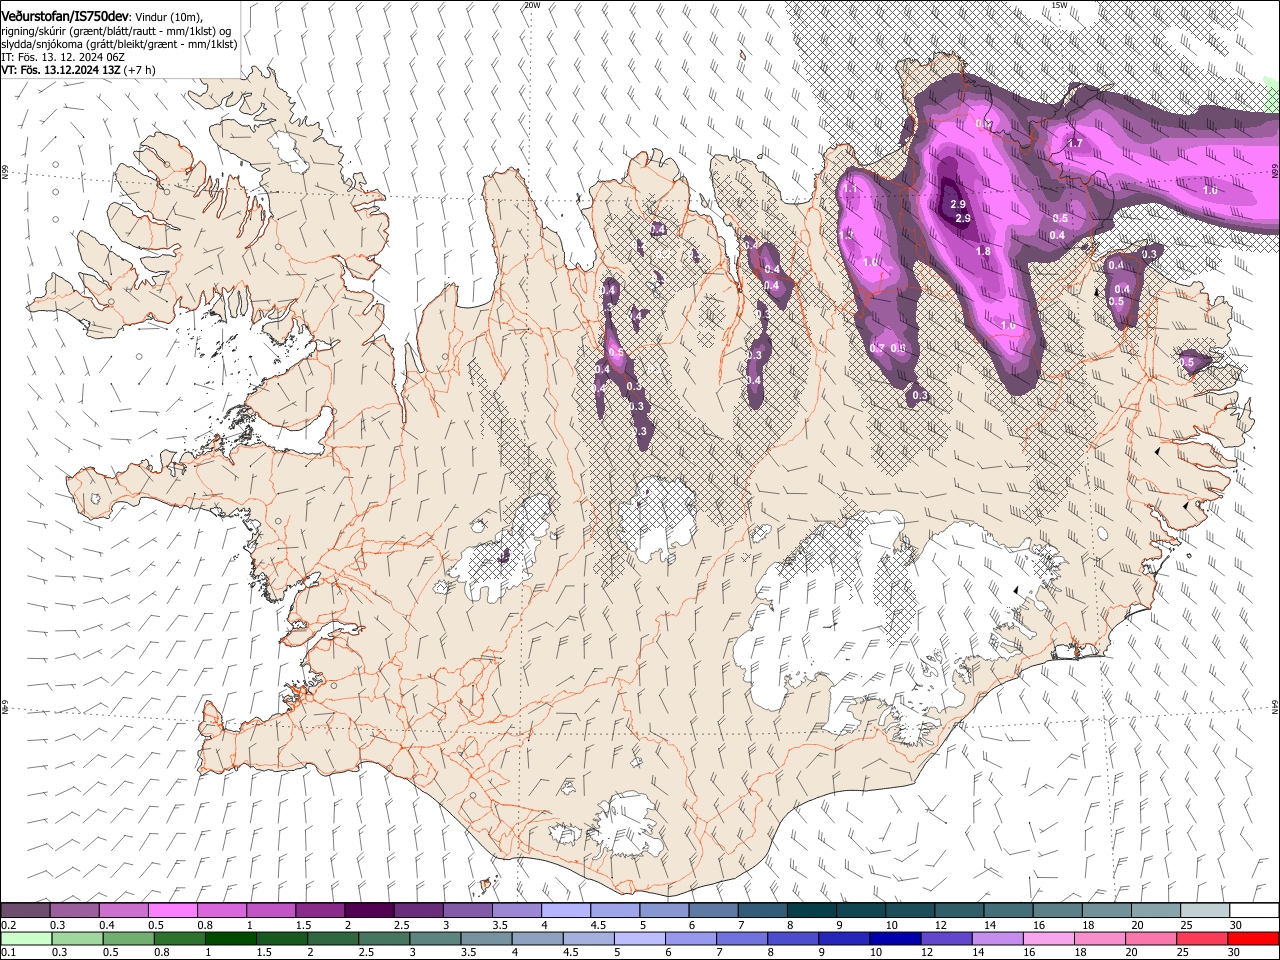The image size is (1280, 960).
Task: Click the '0.2' label on the snow scale
Action: (7, 925)
